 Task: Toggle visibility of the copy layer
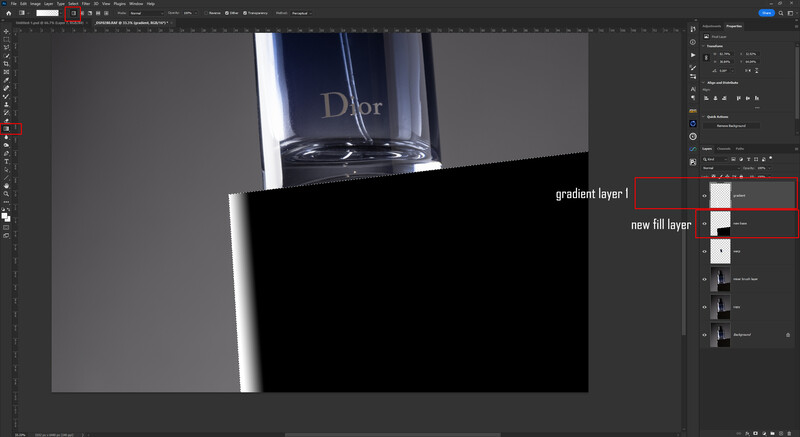705,306
